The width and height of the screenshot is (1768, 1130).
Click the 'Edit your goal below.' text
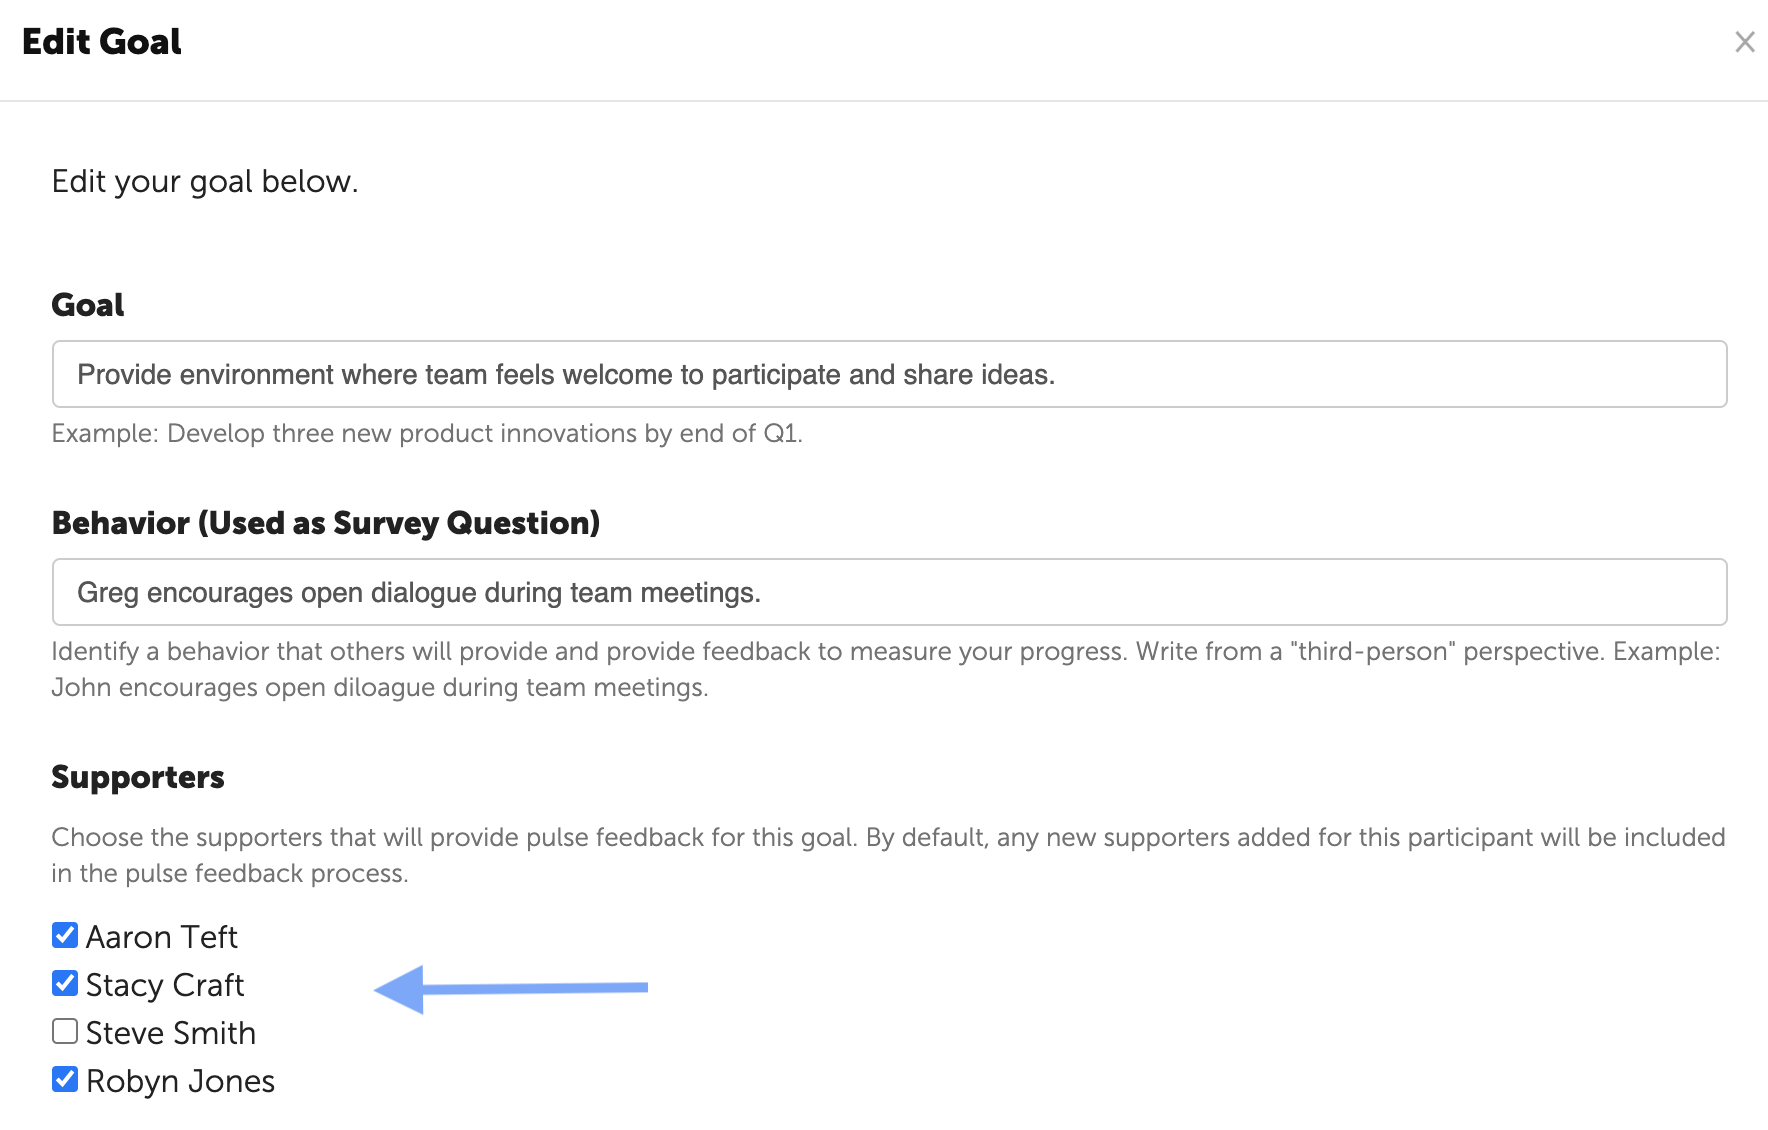[205, 181]
